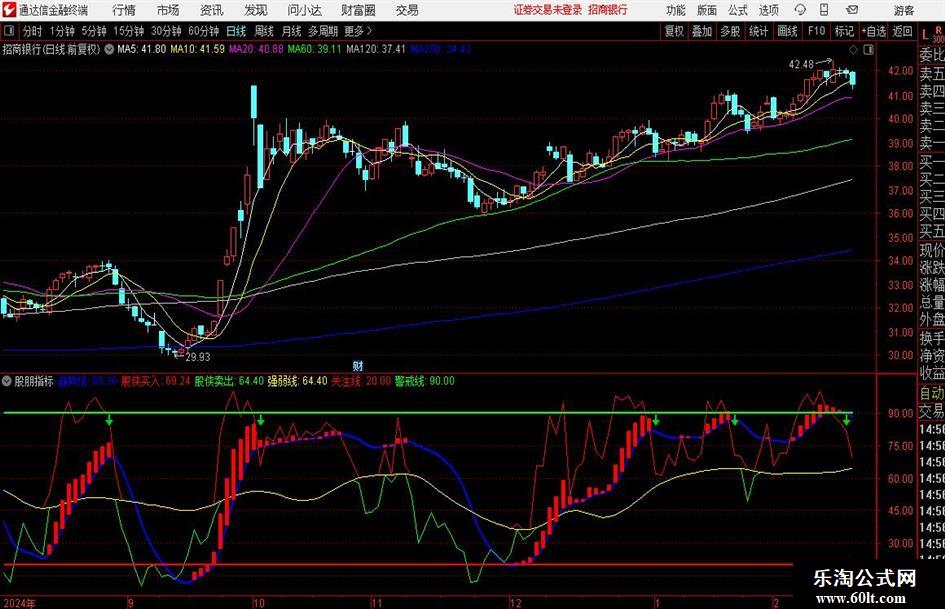The image size is (945, 609).
Task: Select the 60分钟 period tab
Action: click(204, 31)
